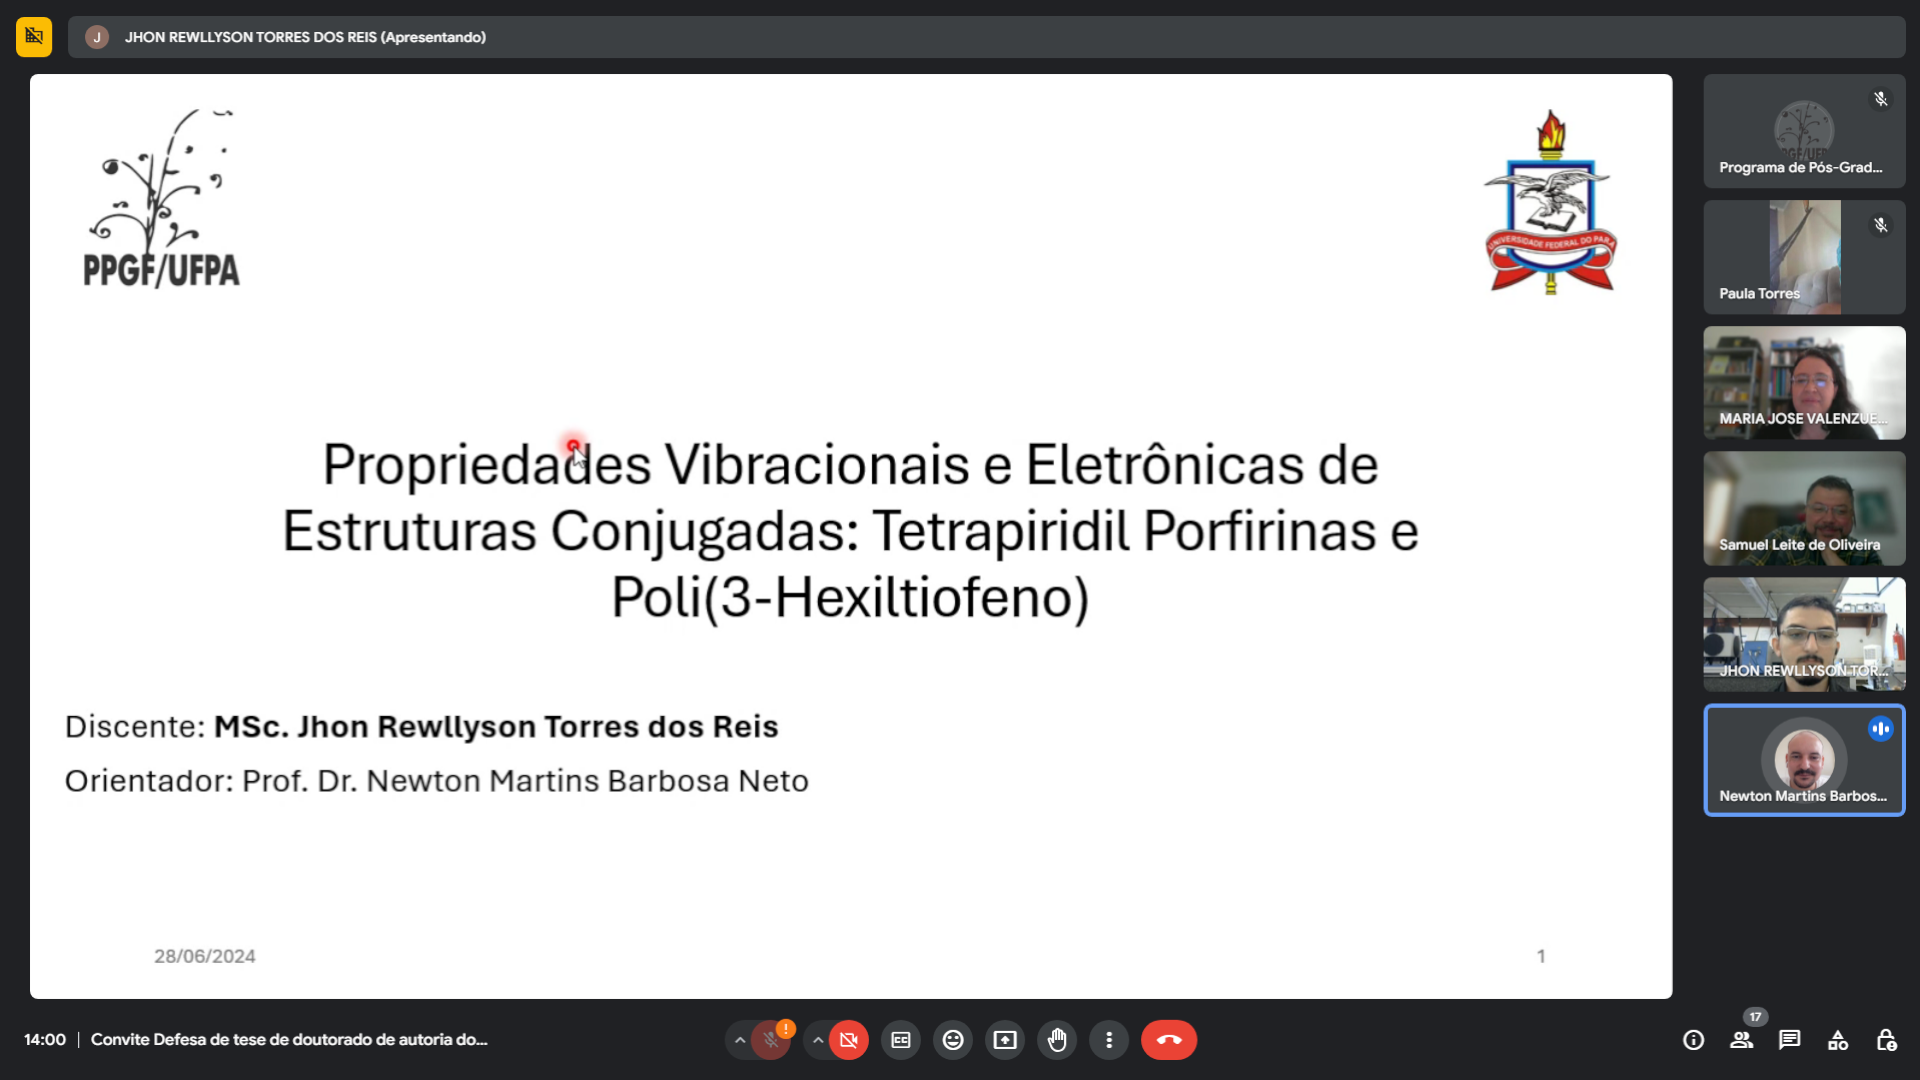
Task: Click presenter avatar J in the top bar
Action: coord(97,37)
